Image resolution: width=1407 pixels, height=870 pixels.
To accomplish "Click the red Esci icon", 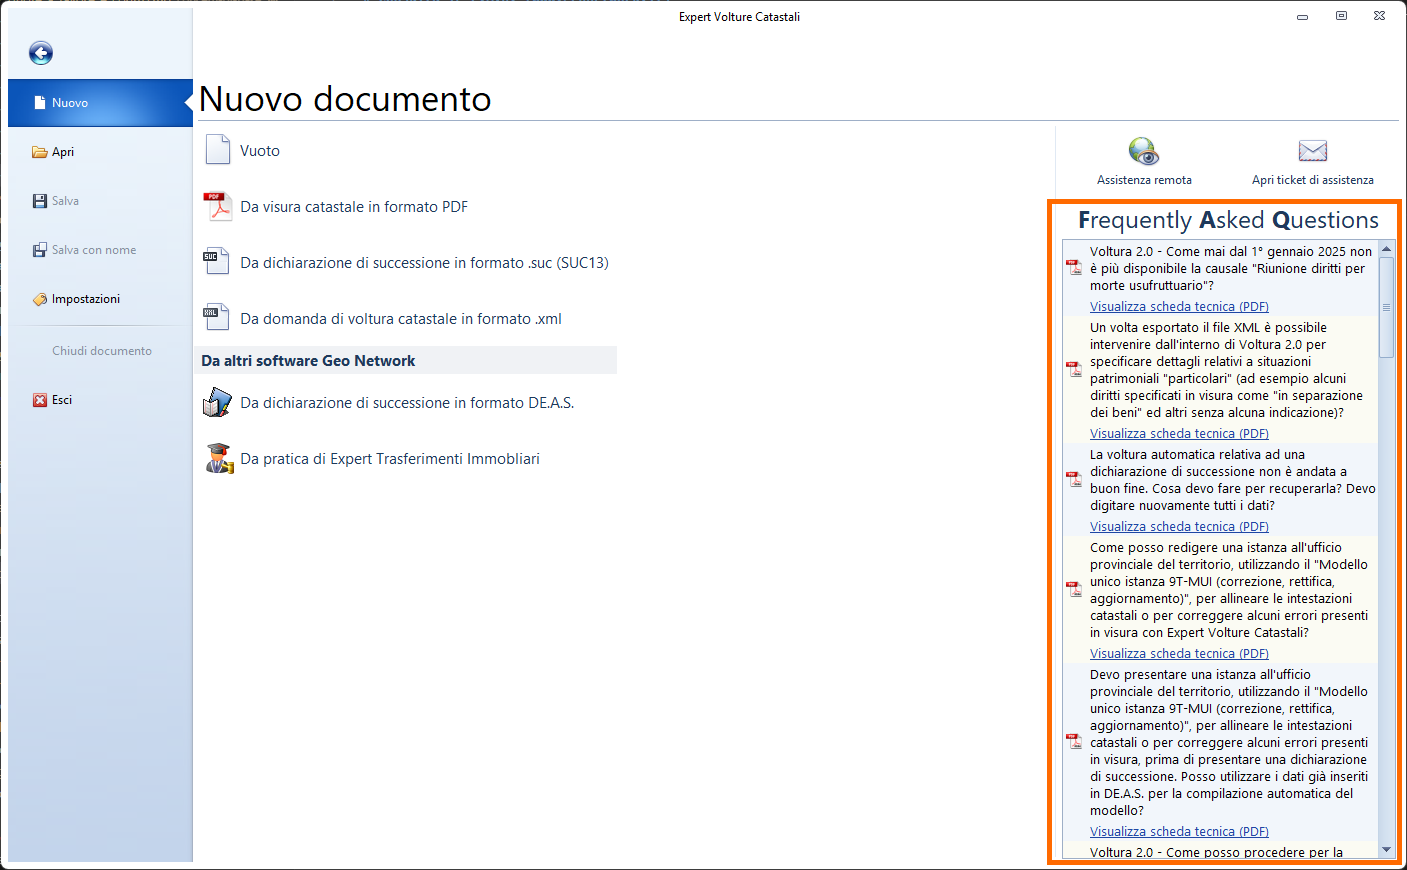I will (x=40, y=400).
